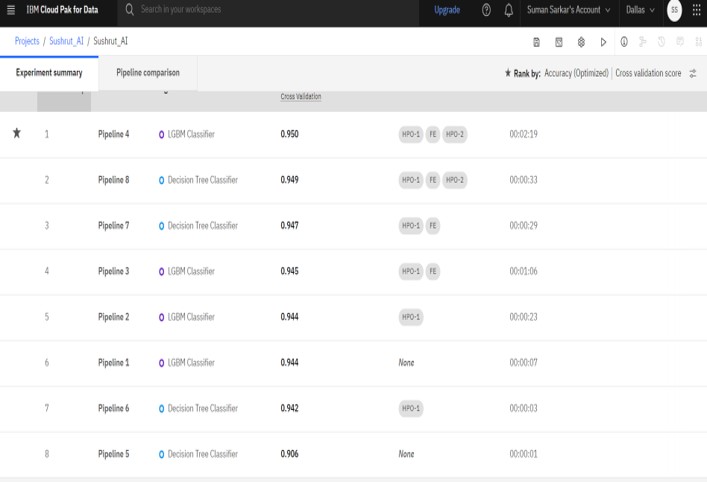Click the comments icon in toolbar
Image resolution: width=707 pixels, height=482 pixels.
click(680, 42)
